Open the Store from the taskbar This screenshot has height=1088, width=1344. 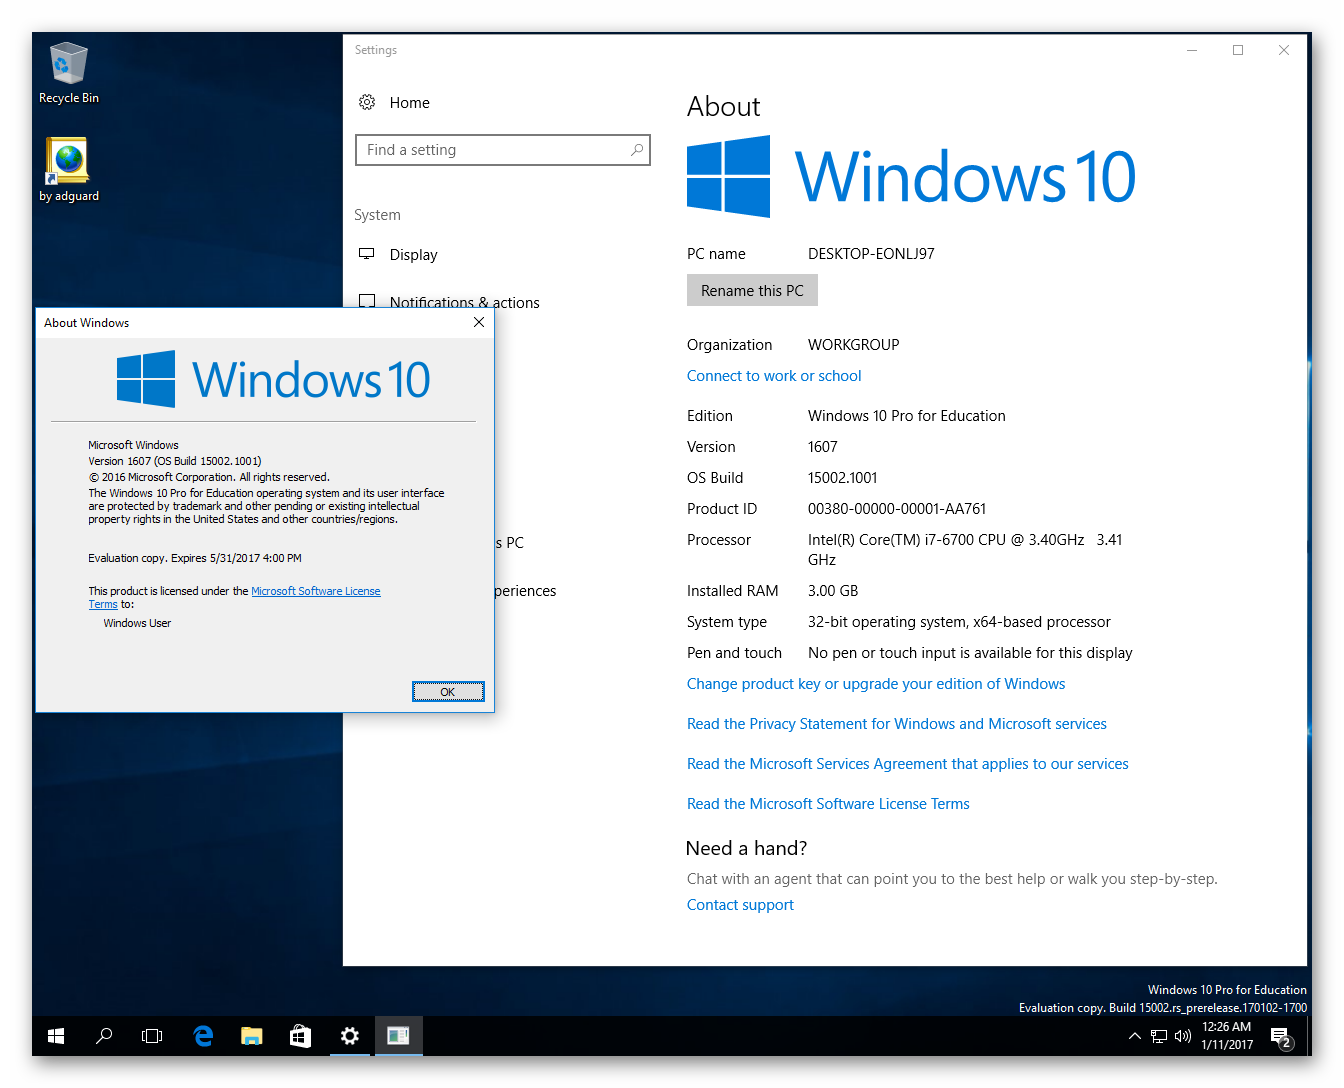(x=300, y=1036)
